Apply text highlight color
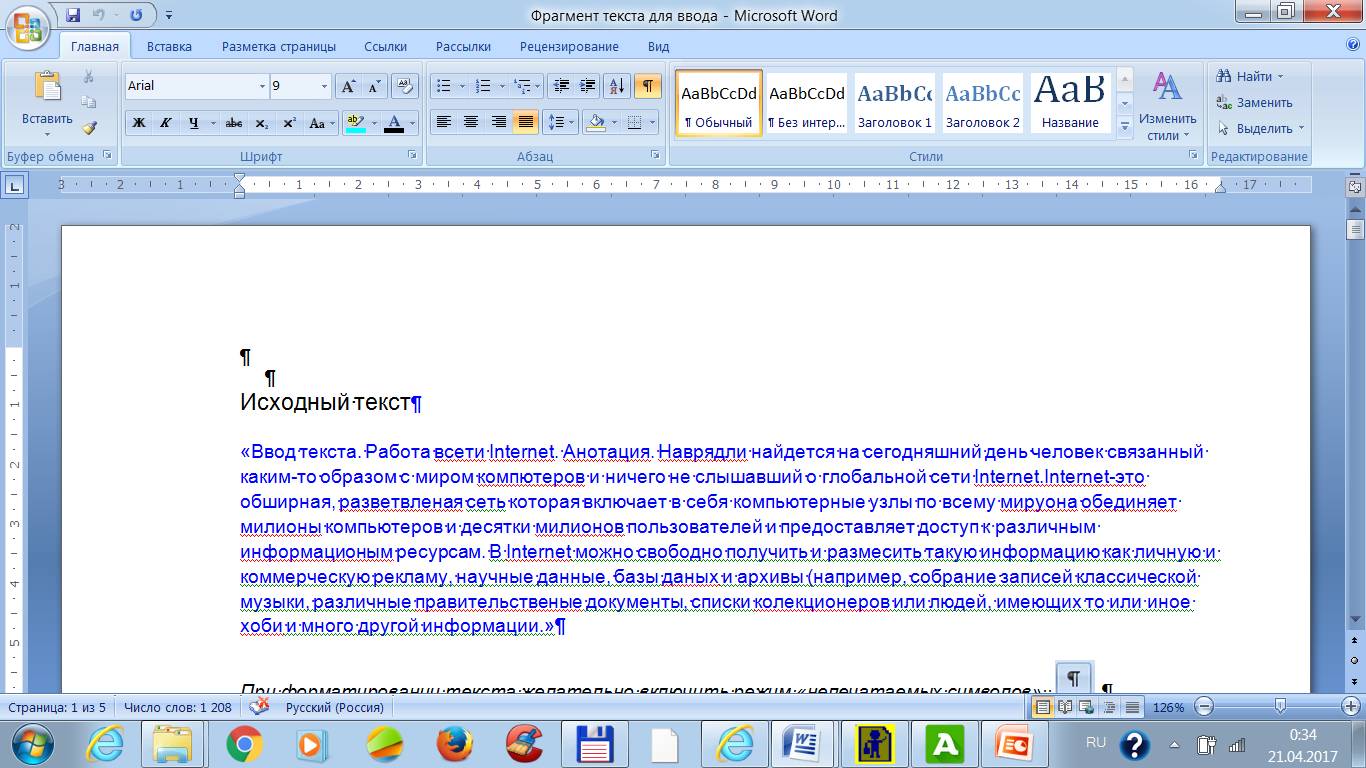The image size is (1366, 768). 354,123
